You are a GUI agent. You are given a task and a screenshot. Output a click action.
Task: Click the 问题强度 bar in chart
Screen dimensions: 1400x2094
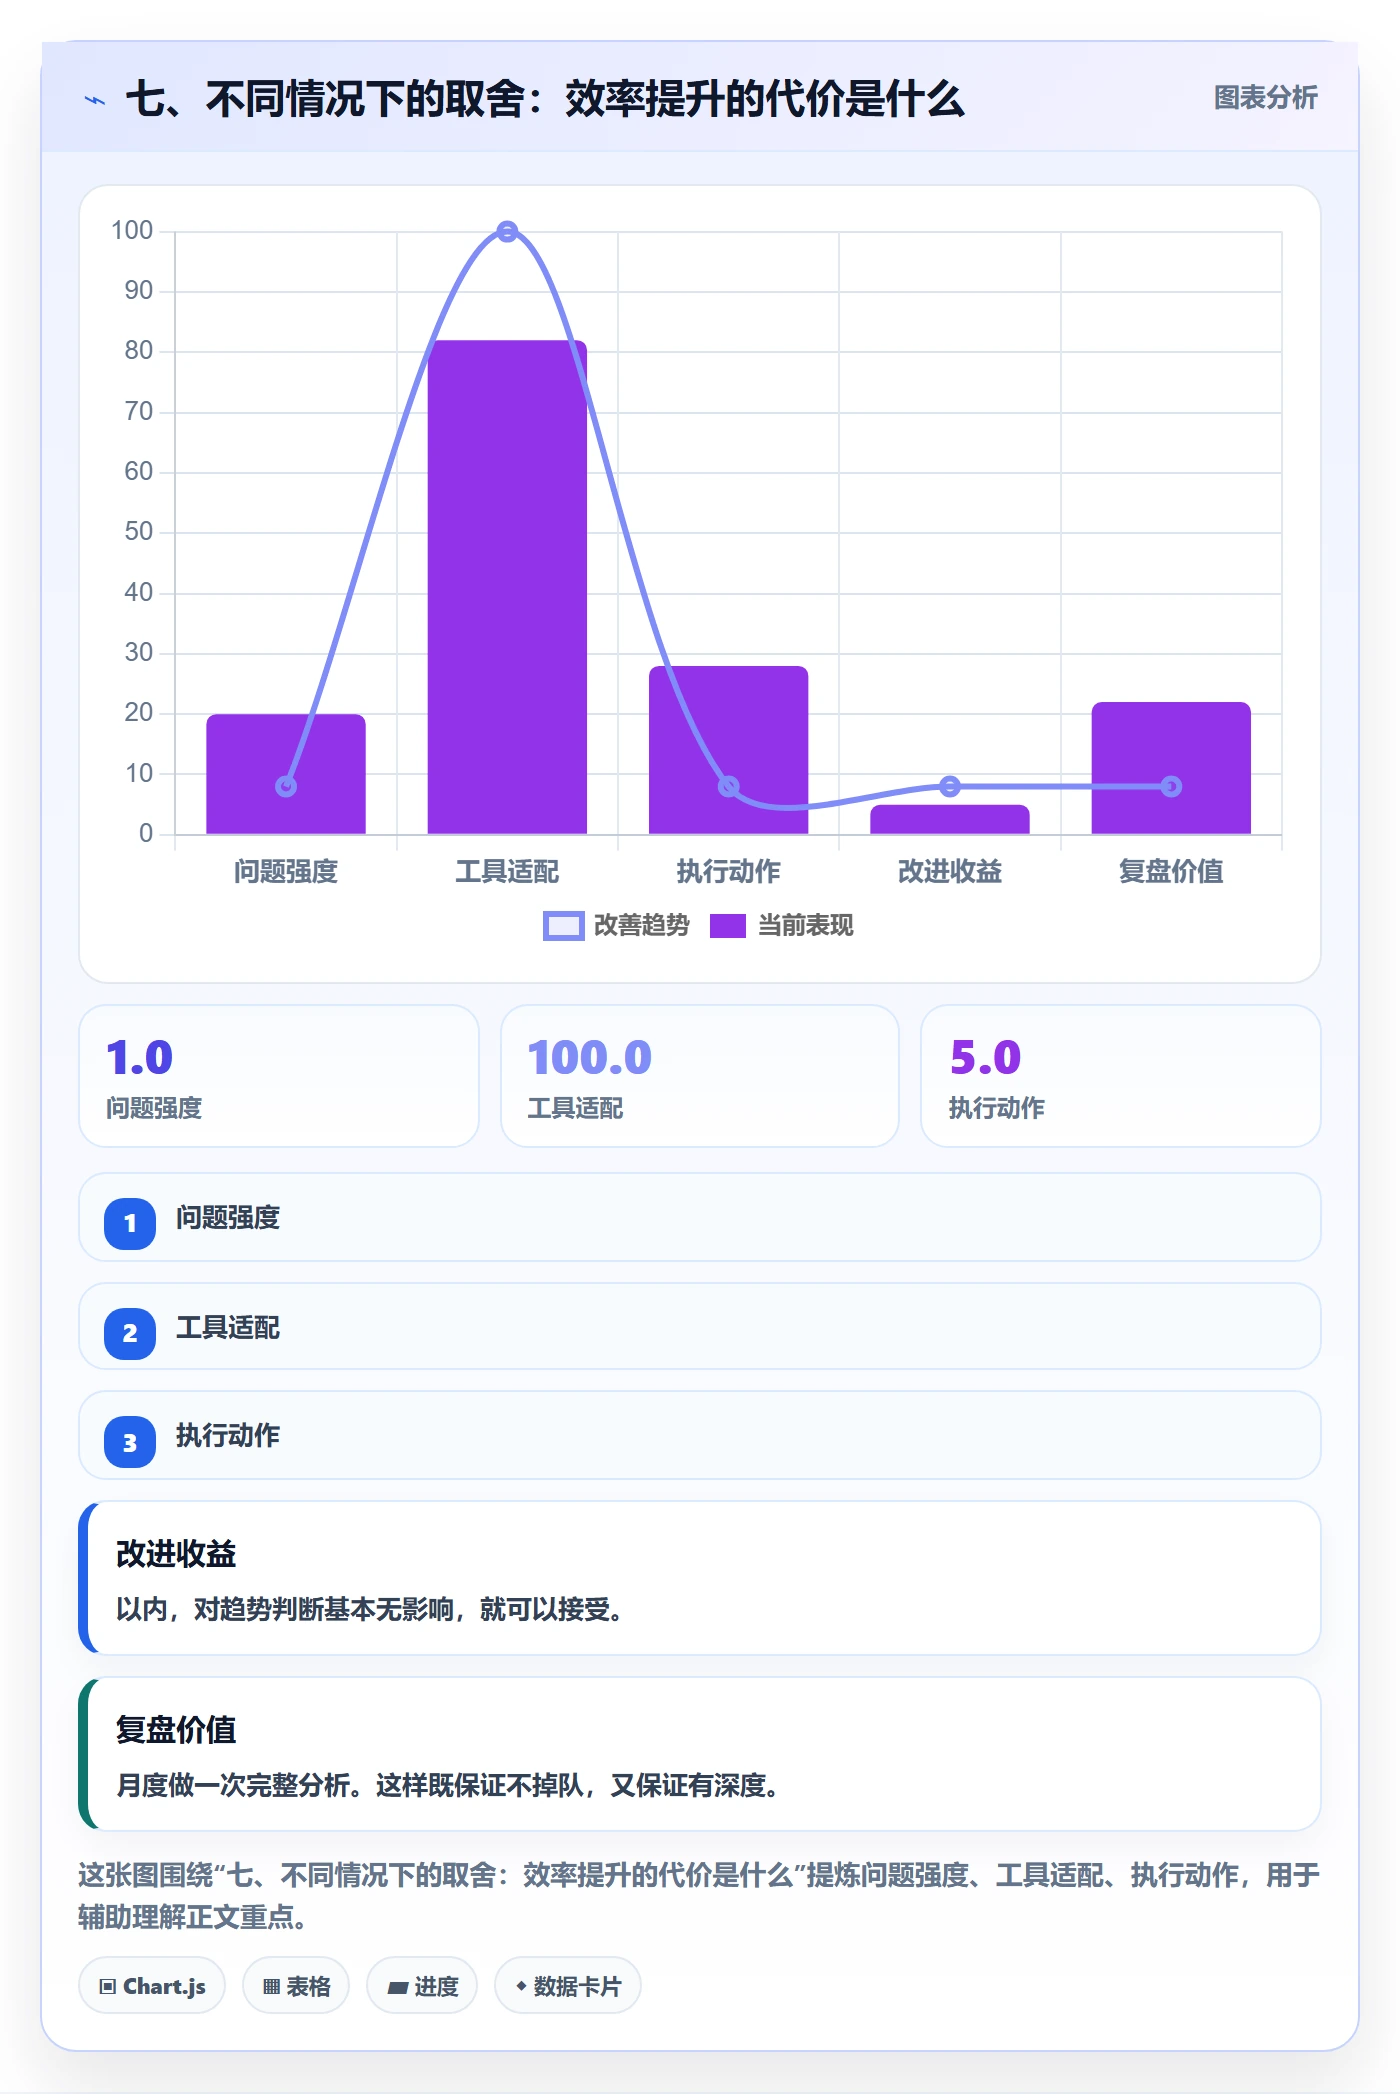point(286,774)
